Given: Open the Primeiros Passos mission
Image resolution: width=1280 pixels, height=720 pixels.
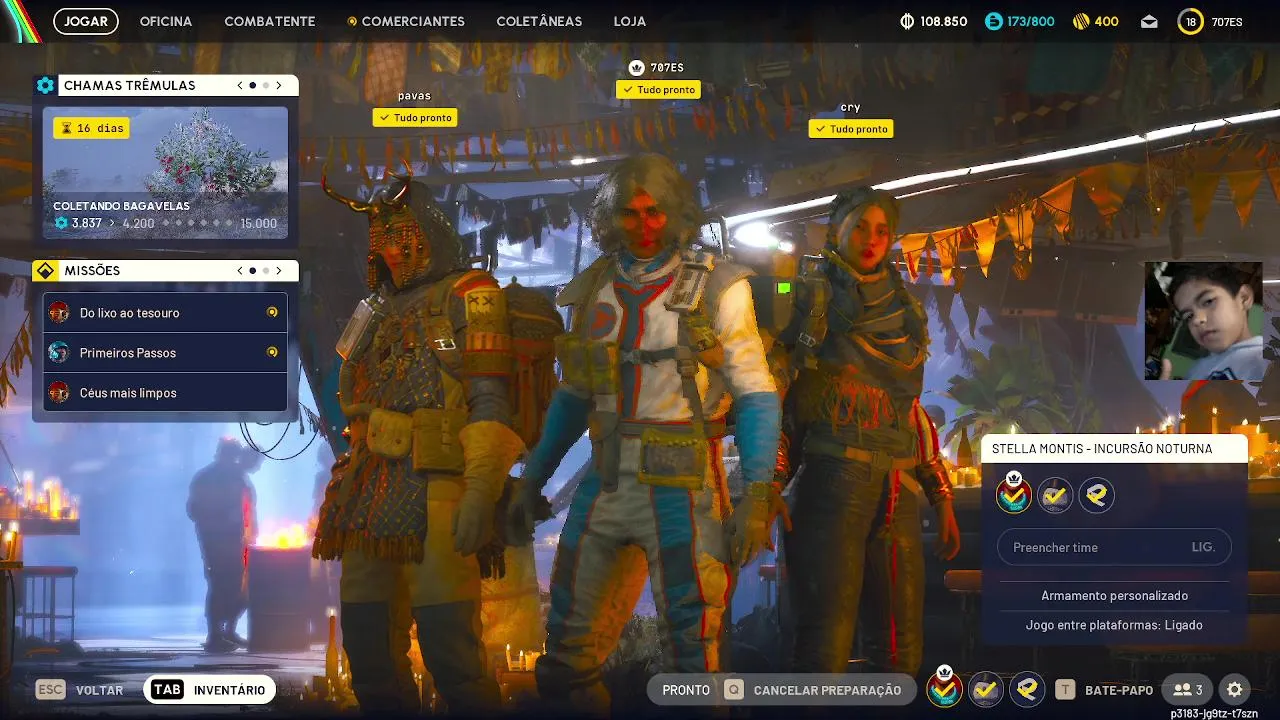Looking at the screenshot, I should coord(165,352).
